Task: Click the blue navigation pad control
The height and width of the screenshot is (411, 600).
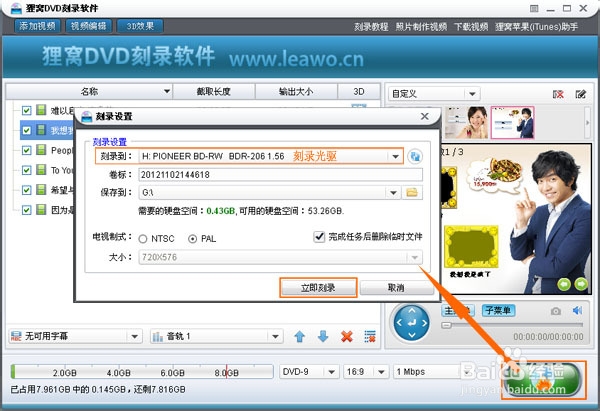Action: click(412, 323)
